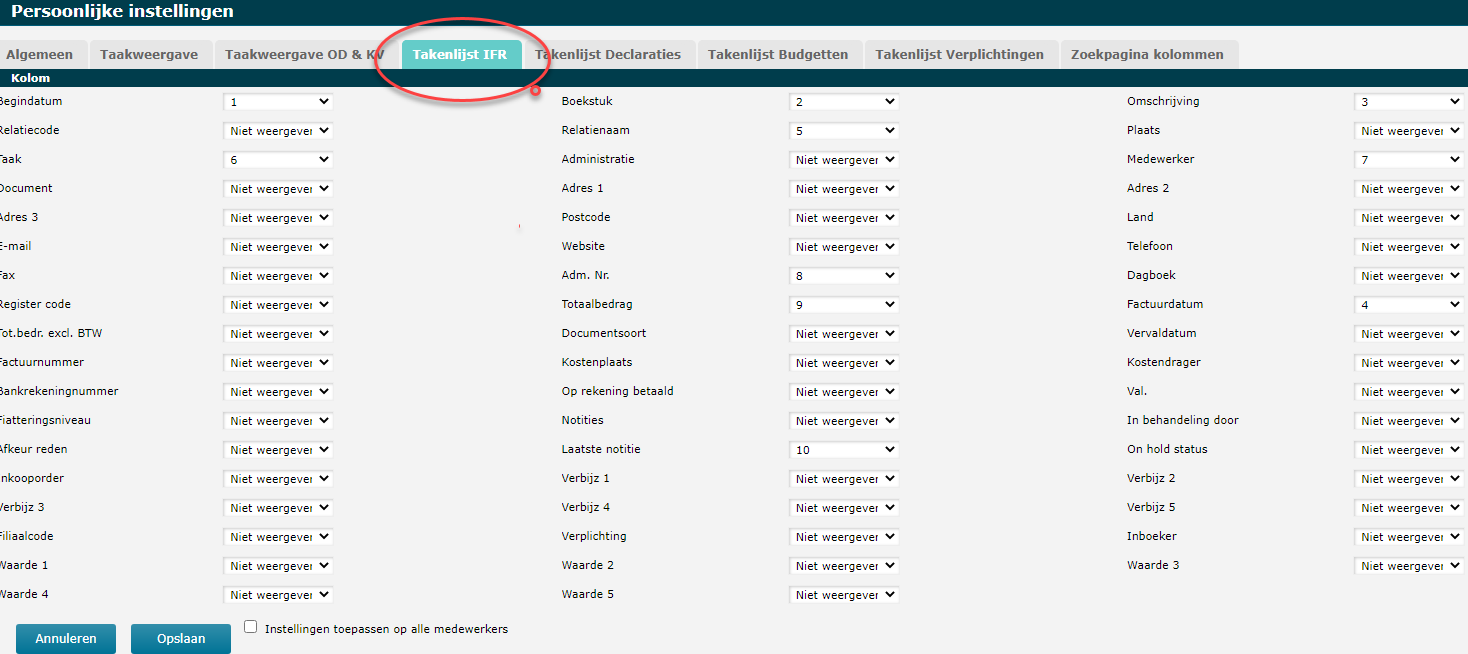Expand the Kostenplaats dropdown
1468x654 pixels.
click(843, 363)
